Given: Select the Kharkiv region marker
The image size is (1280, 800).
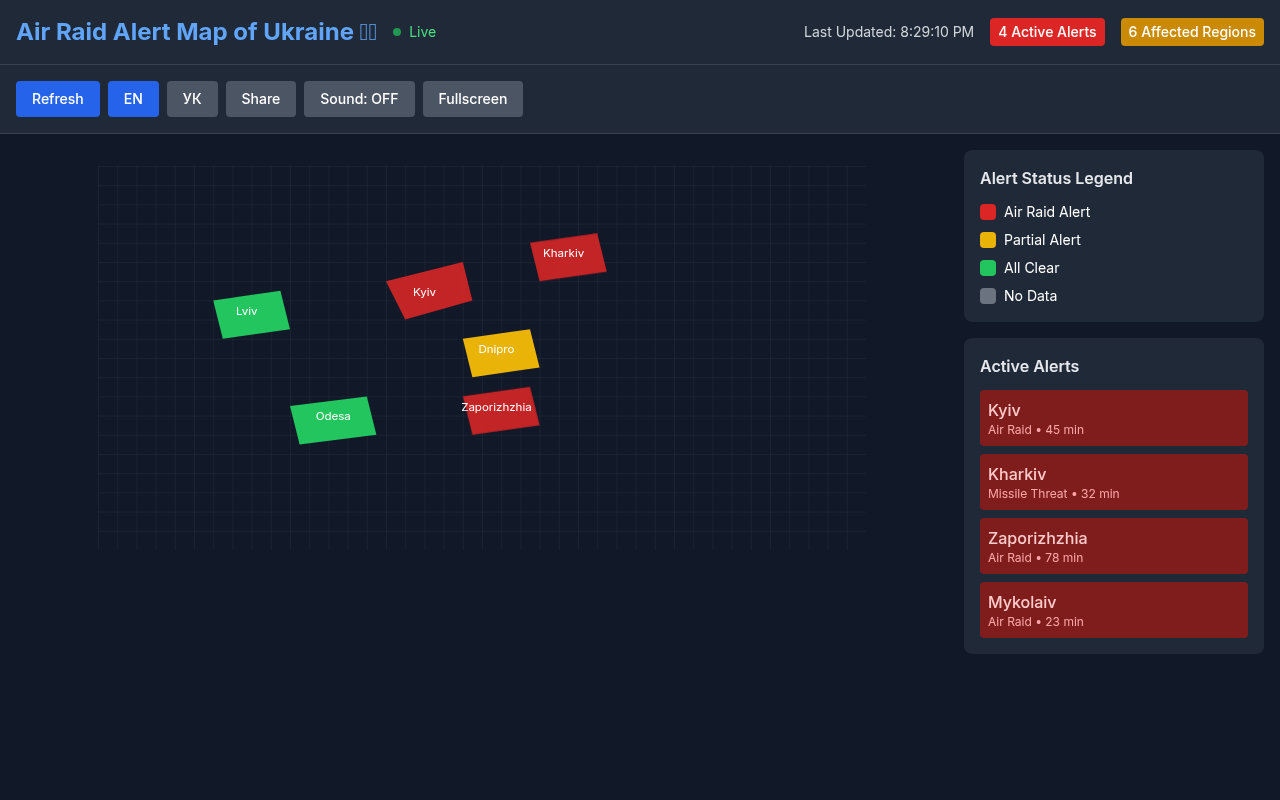Looking at the screenshot, I should pos(568,257).
